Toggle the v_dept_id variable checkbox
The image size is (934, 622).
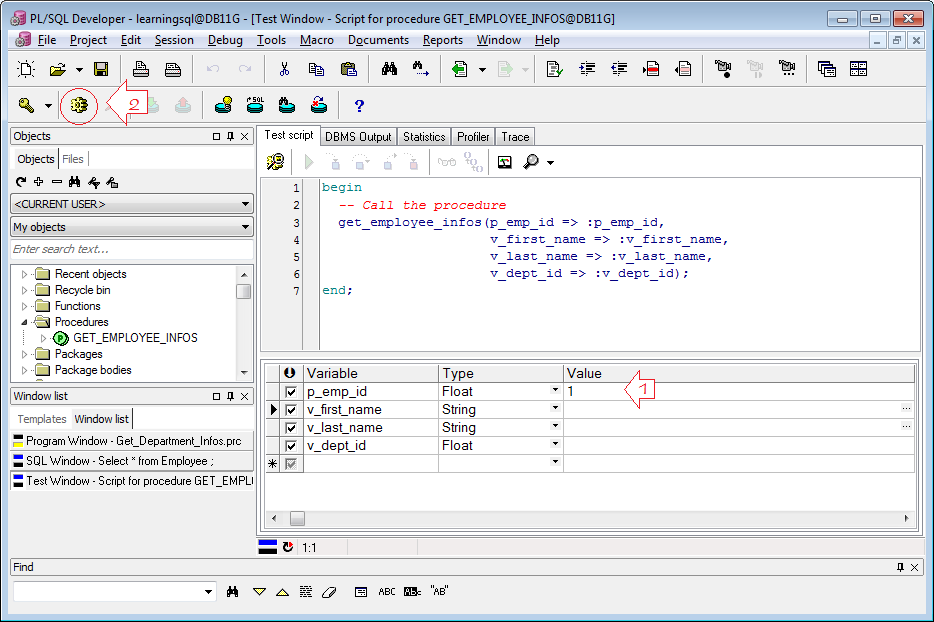click(x=291, y=446)
